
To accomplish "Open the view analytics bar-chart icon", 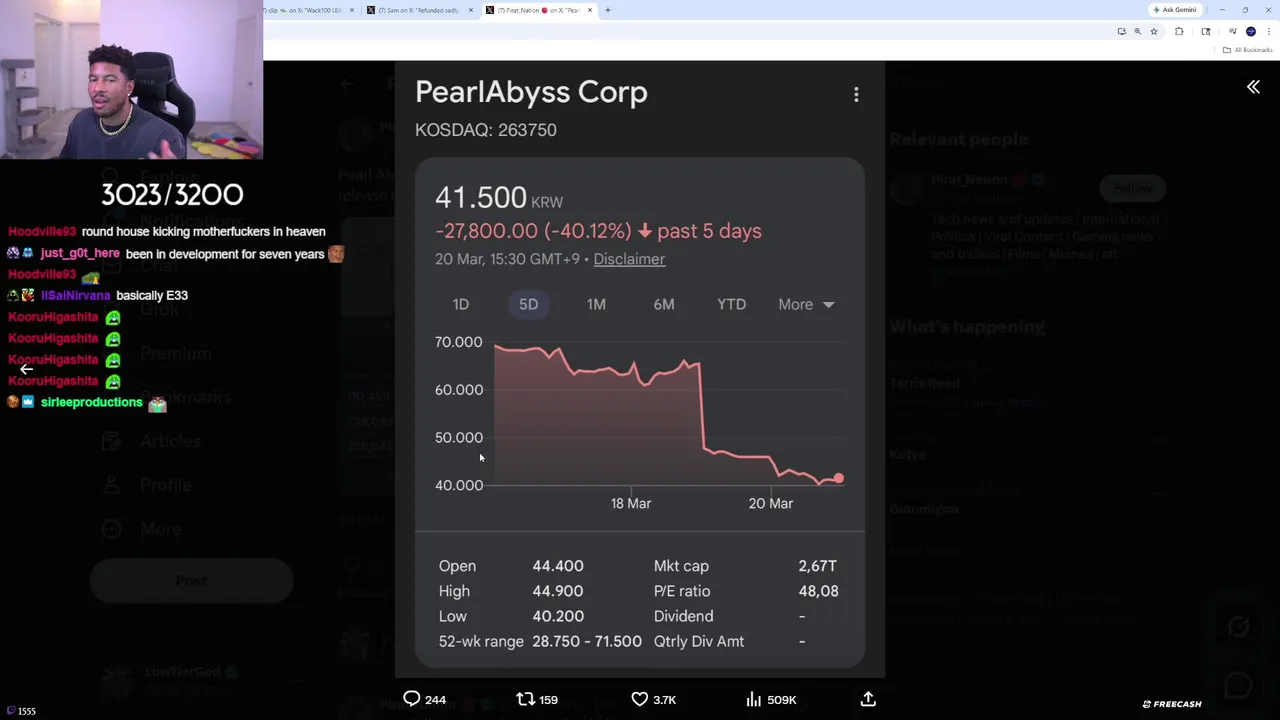I will 754,699.
